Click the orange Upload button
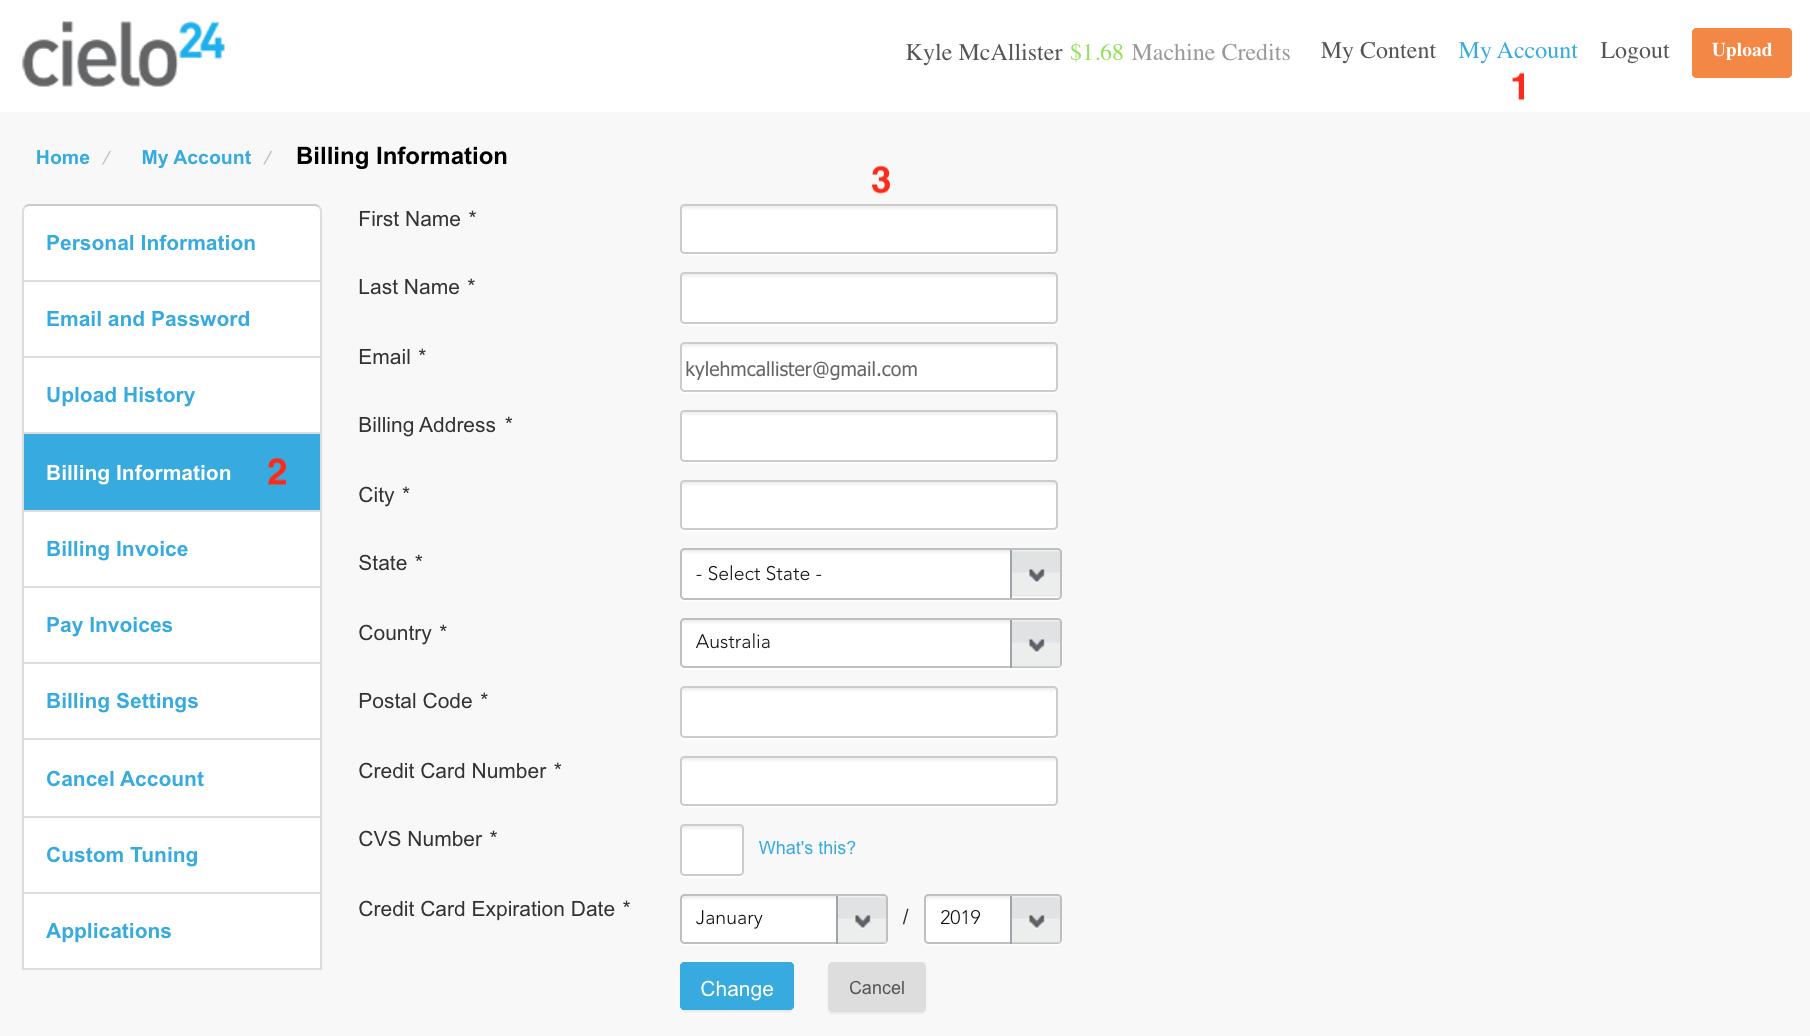Viewport: 1810px width, 1036px height. 1741,52
